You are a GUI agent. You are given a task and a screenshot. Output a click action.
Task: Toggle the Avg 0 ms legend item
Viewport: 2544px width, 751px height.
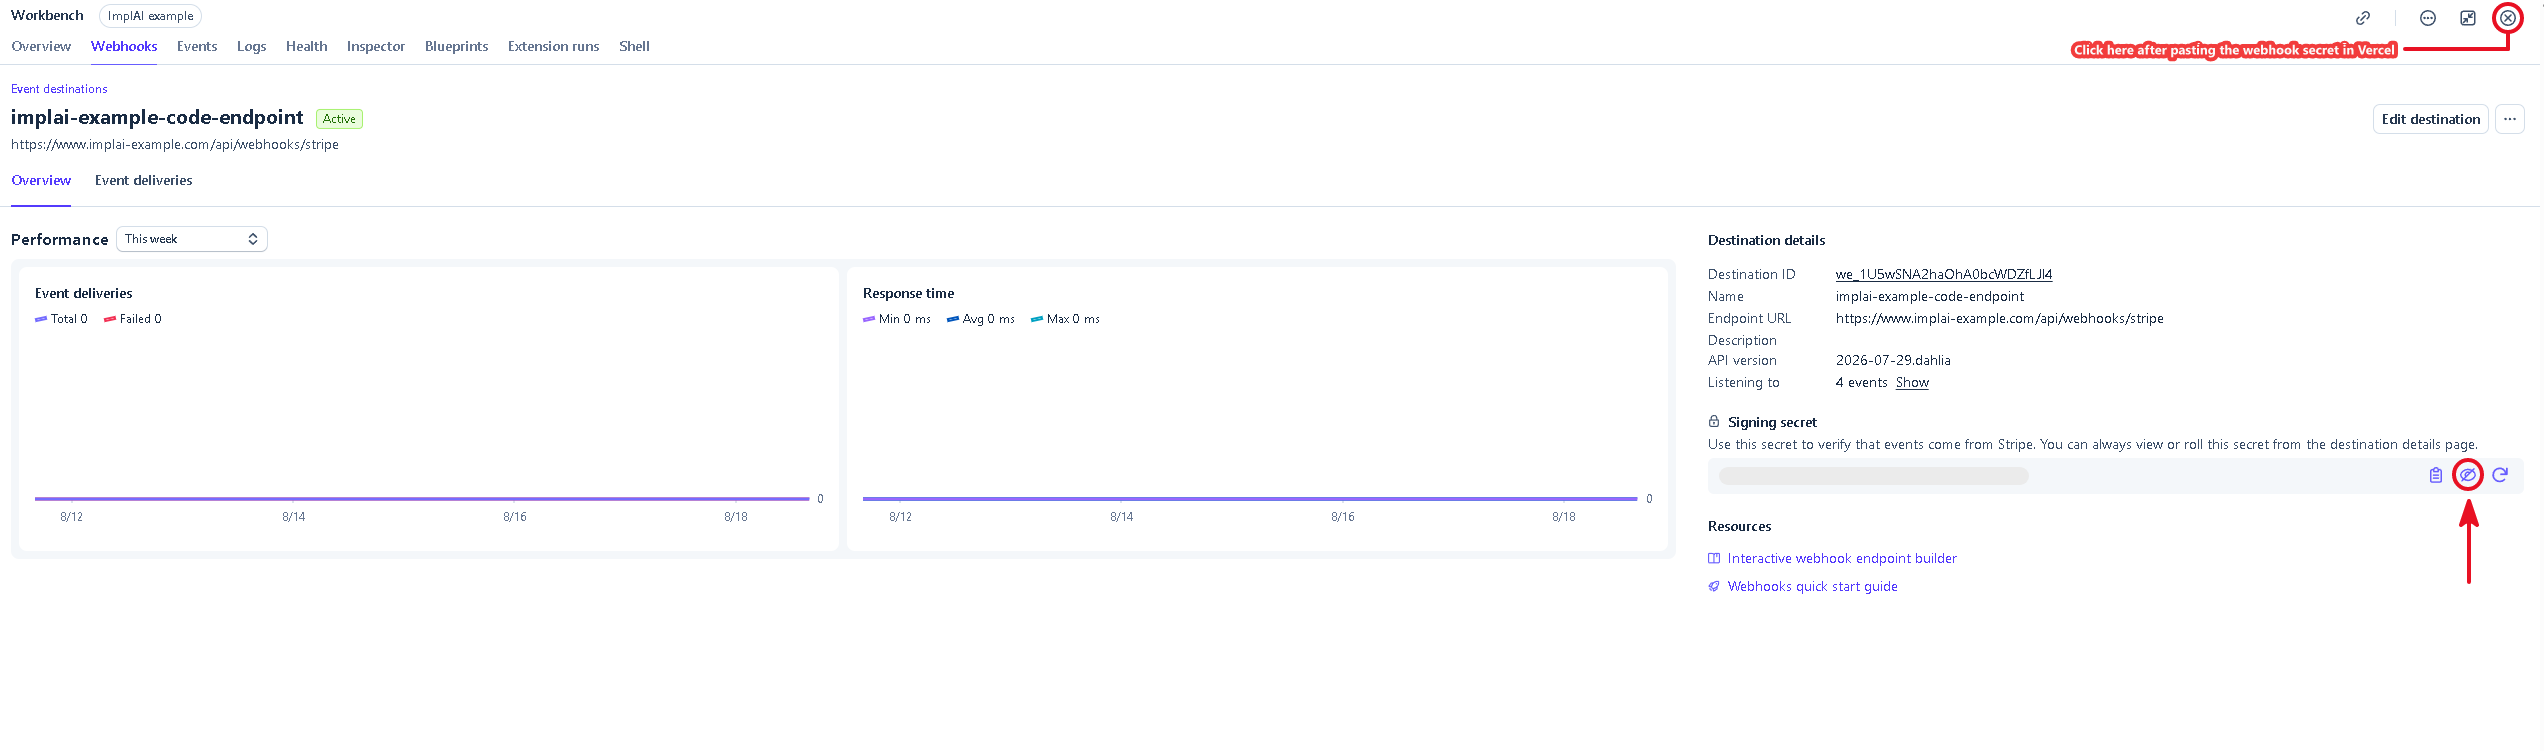(x=981, y=319)
